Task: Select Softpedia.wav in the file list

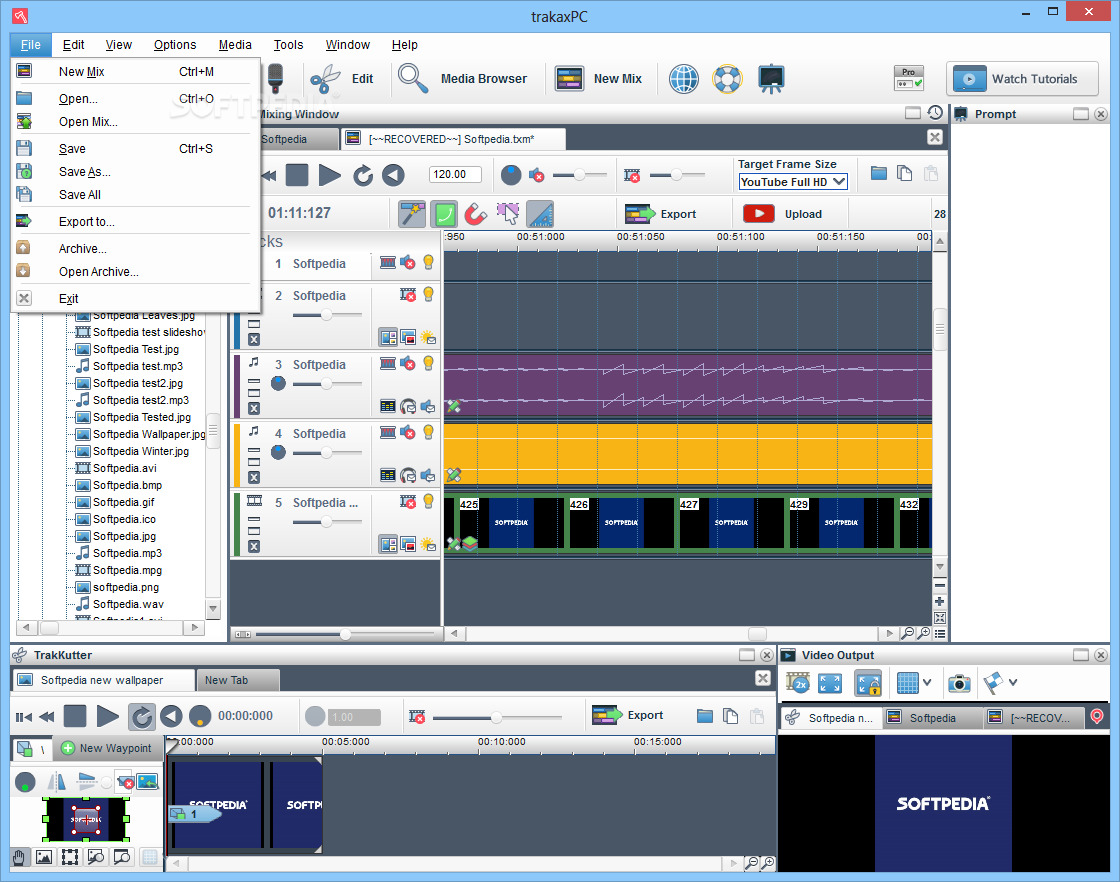Action: tap(120, 604)
